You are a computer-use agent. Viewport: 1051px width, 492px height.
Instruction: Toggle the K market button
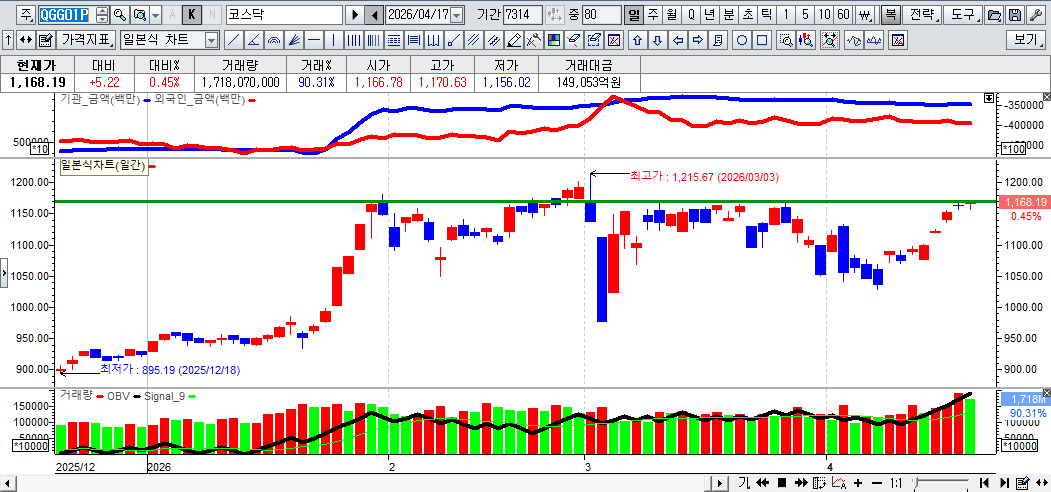click(191, 15)
